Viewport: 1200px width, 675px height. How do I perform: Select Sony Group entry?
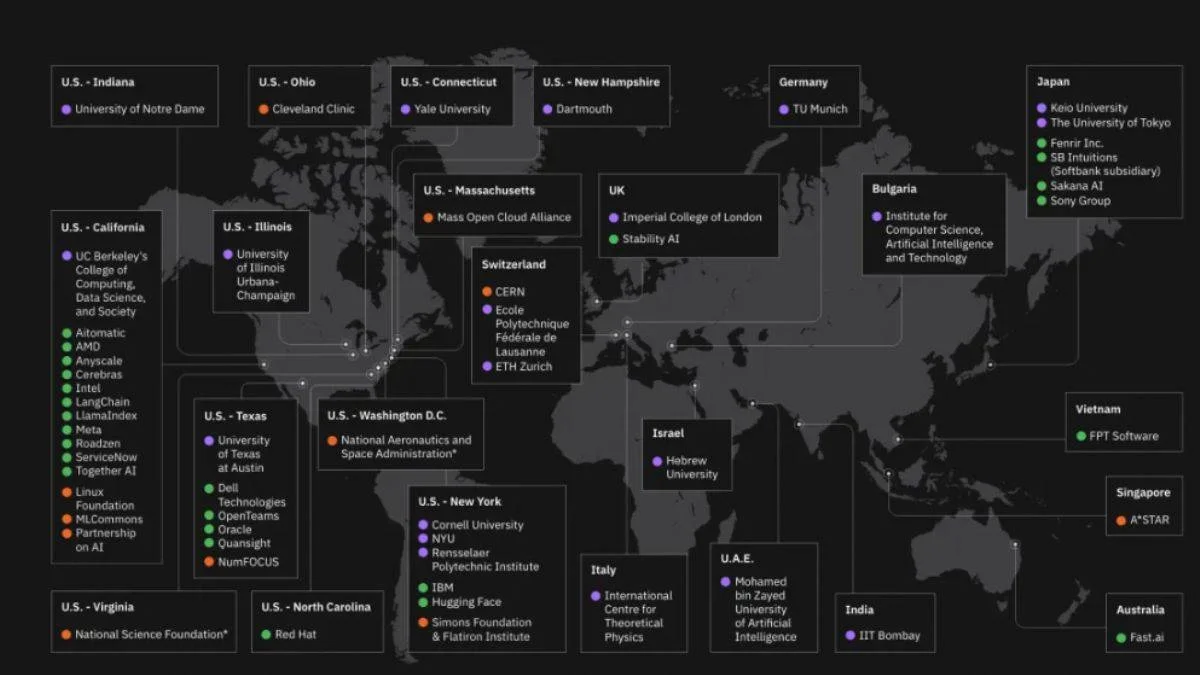1074,201
